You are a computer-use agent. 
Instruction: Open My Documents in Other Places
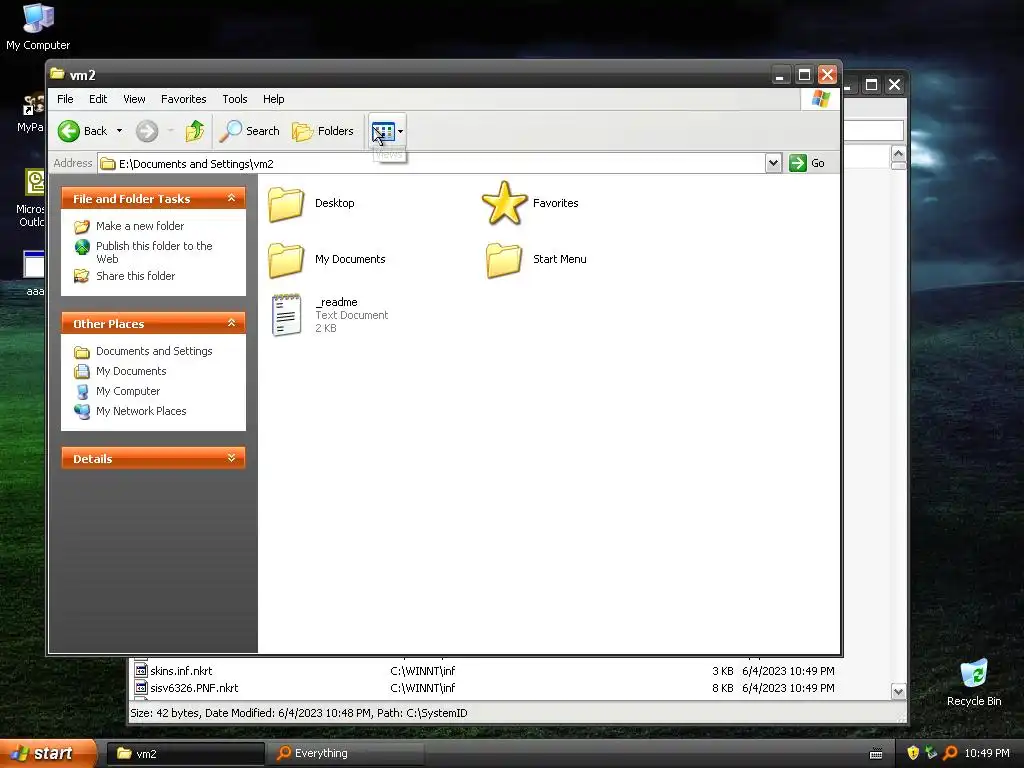coord(131,371)
